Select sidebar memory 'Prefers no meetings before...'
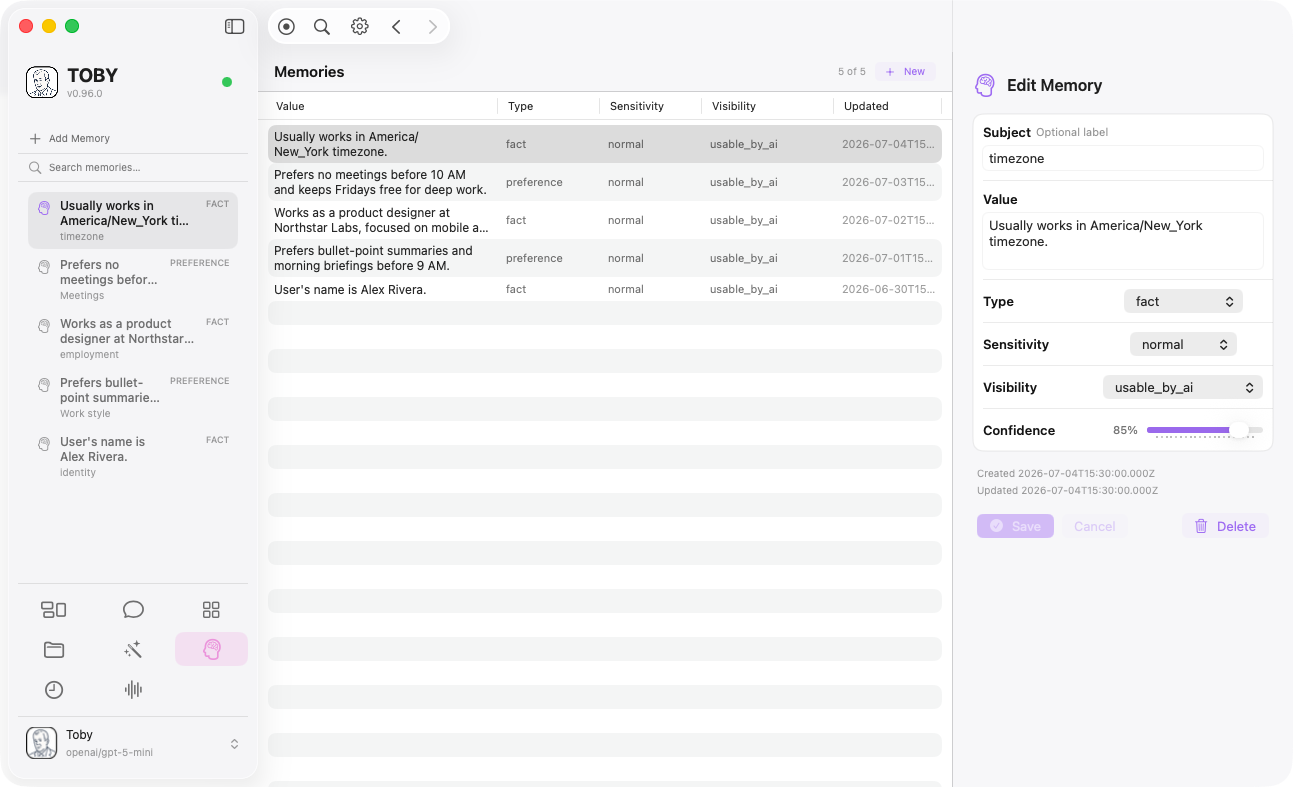Image resolution: width=1293 pixels, height=787 pixels. coord(133,279)
